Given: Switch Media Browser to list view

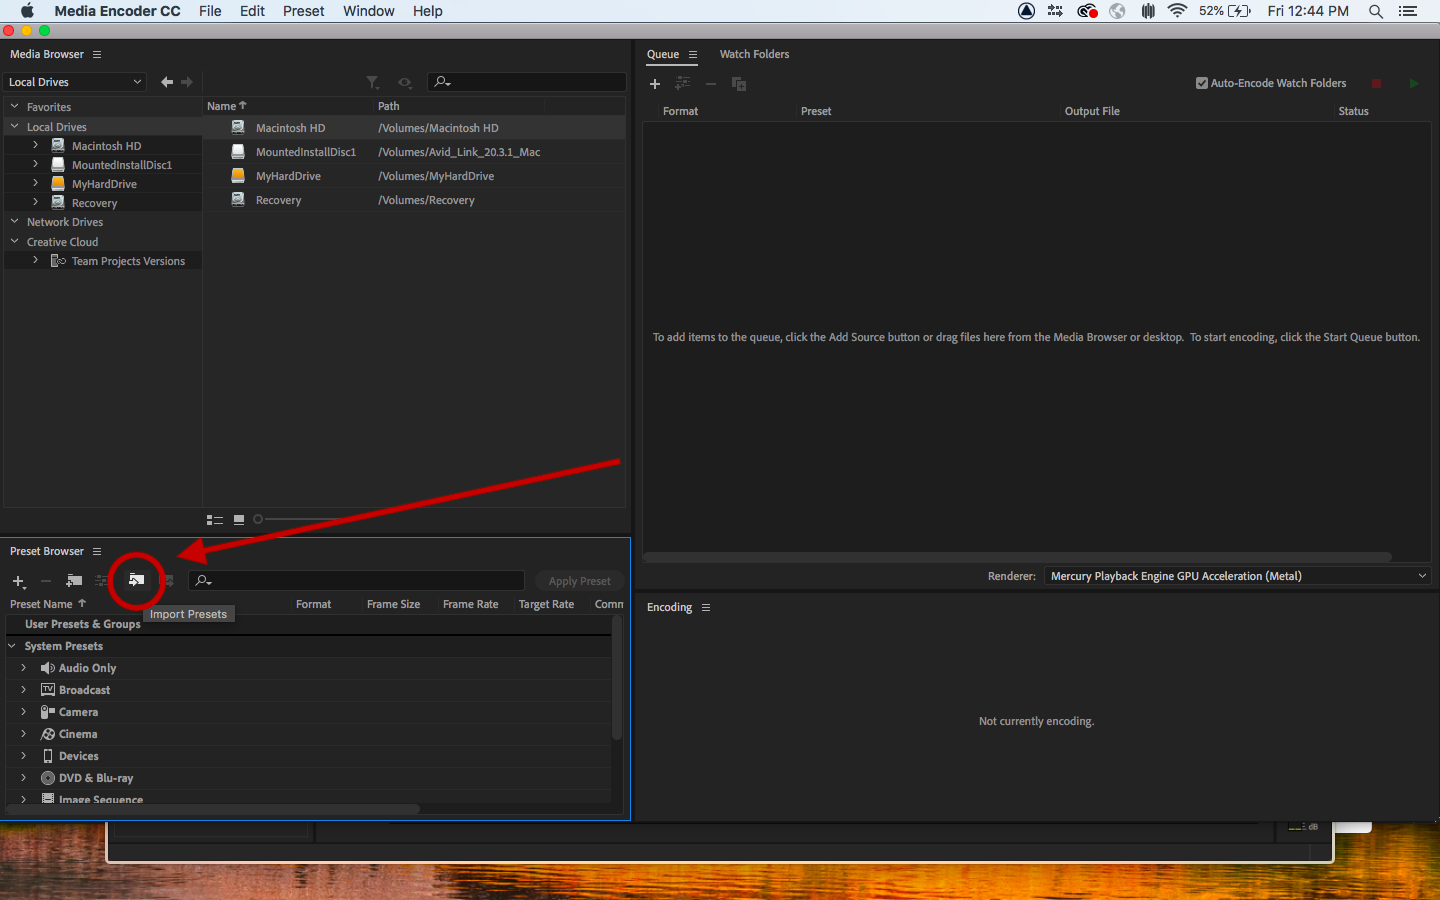Looking at the screenshot, I should tap(214, 519).
